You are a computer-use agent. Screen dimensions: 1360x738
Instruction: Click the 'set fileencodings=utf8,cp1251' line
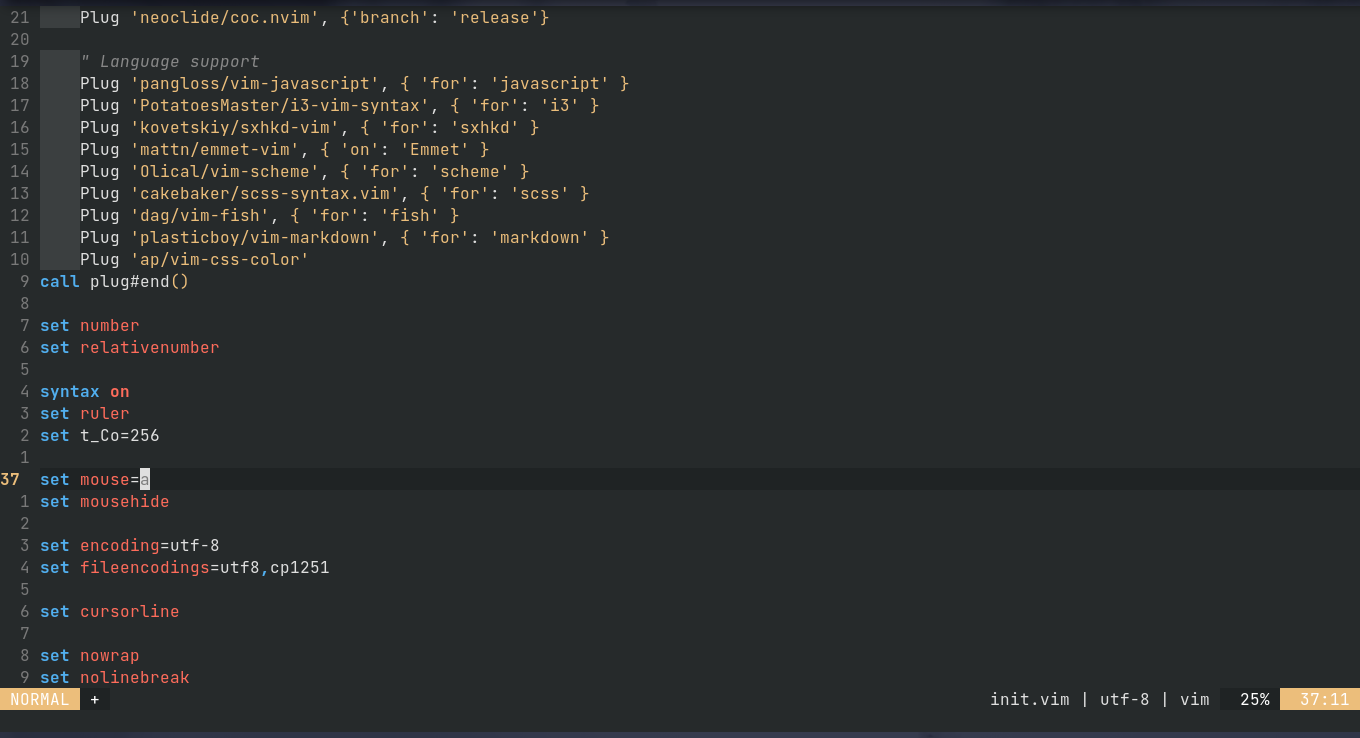[x=184, y=568]
